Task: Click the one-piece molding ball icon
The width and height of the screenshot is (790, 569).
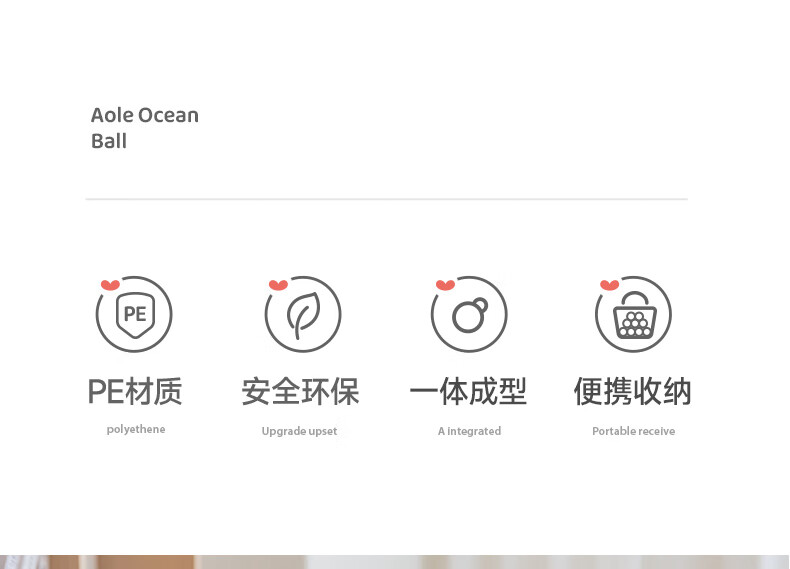Action: click(x=469, y=314)
